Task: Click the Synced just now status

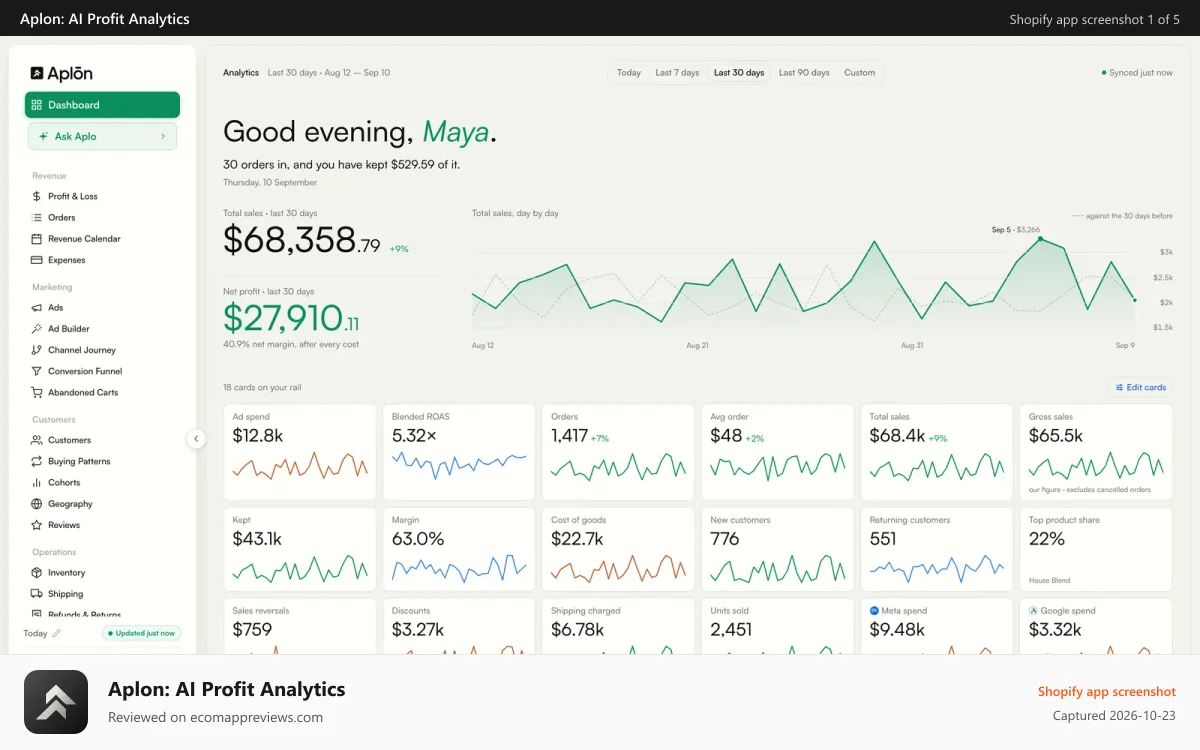Action: point(1137,73)
